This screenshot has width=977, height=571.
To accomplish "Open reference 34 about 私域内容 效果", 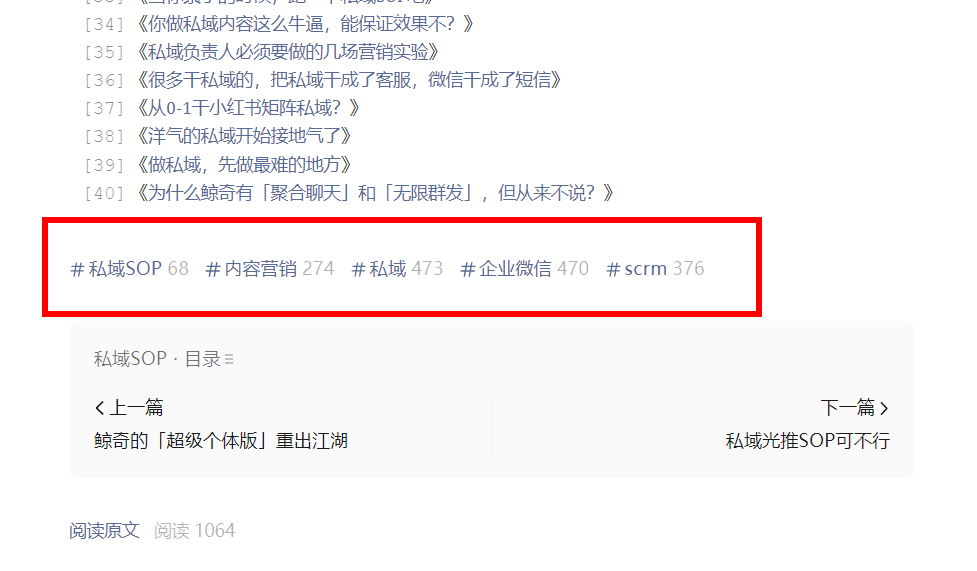I will click(305, 24).
